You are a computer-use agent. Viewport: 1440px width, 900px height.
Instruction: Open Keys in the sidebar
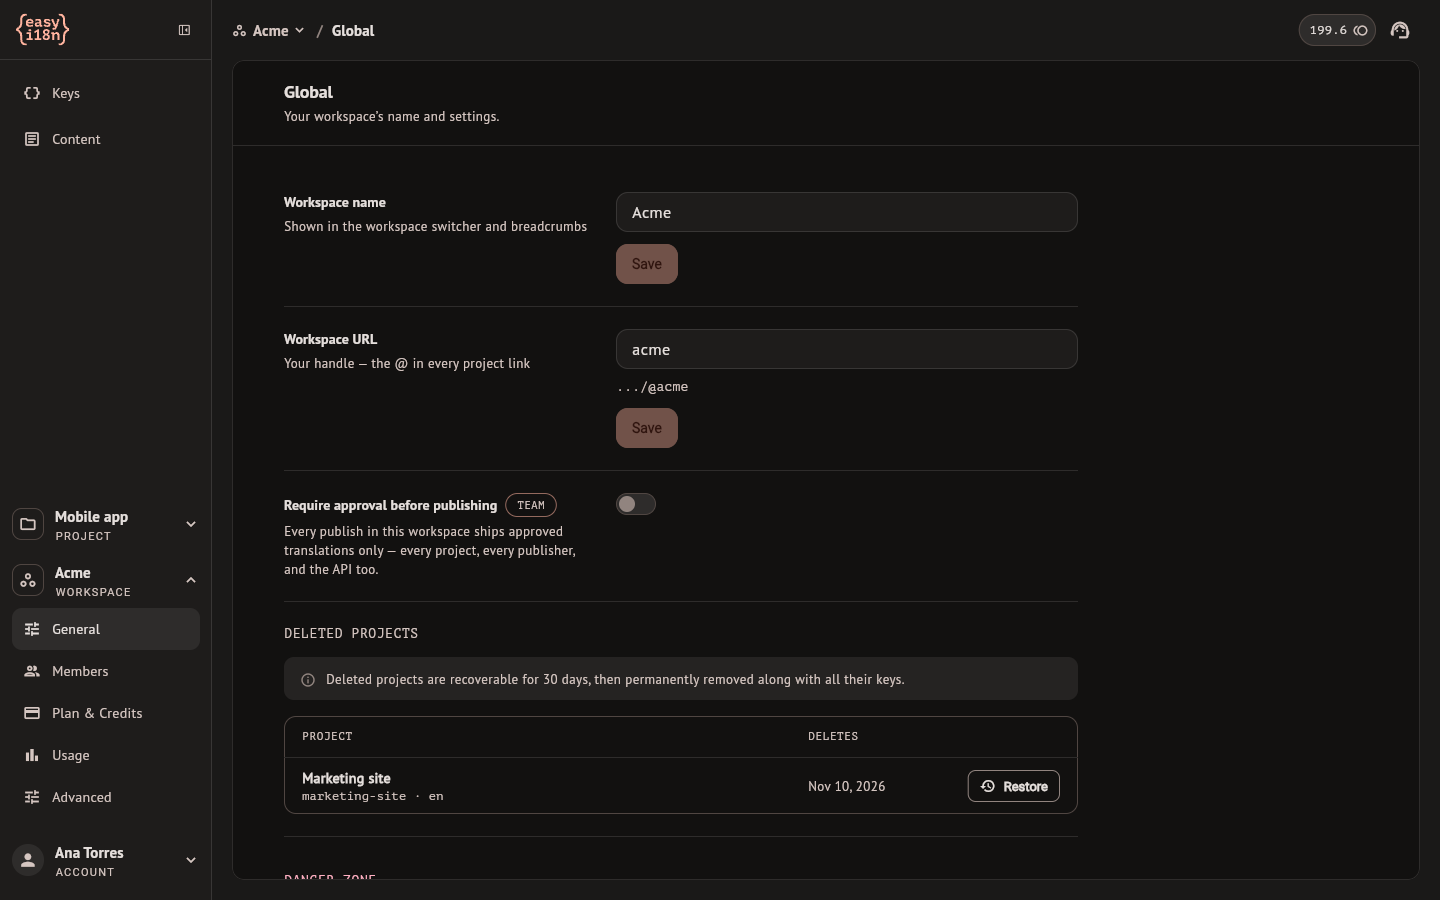point(106,93)
